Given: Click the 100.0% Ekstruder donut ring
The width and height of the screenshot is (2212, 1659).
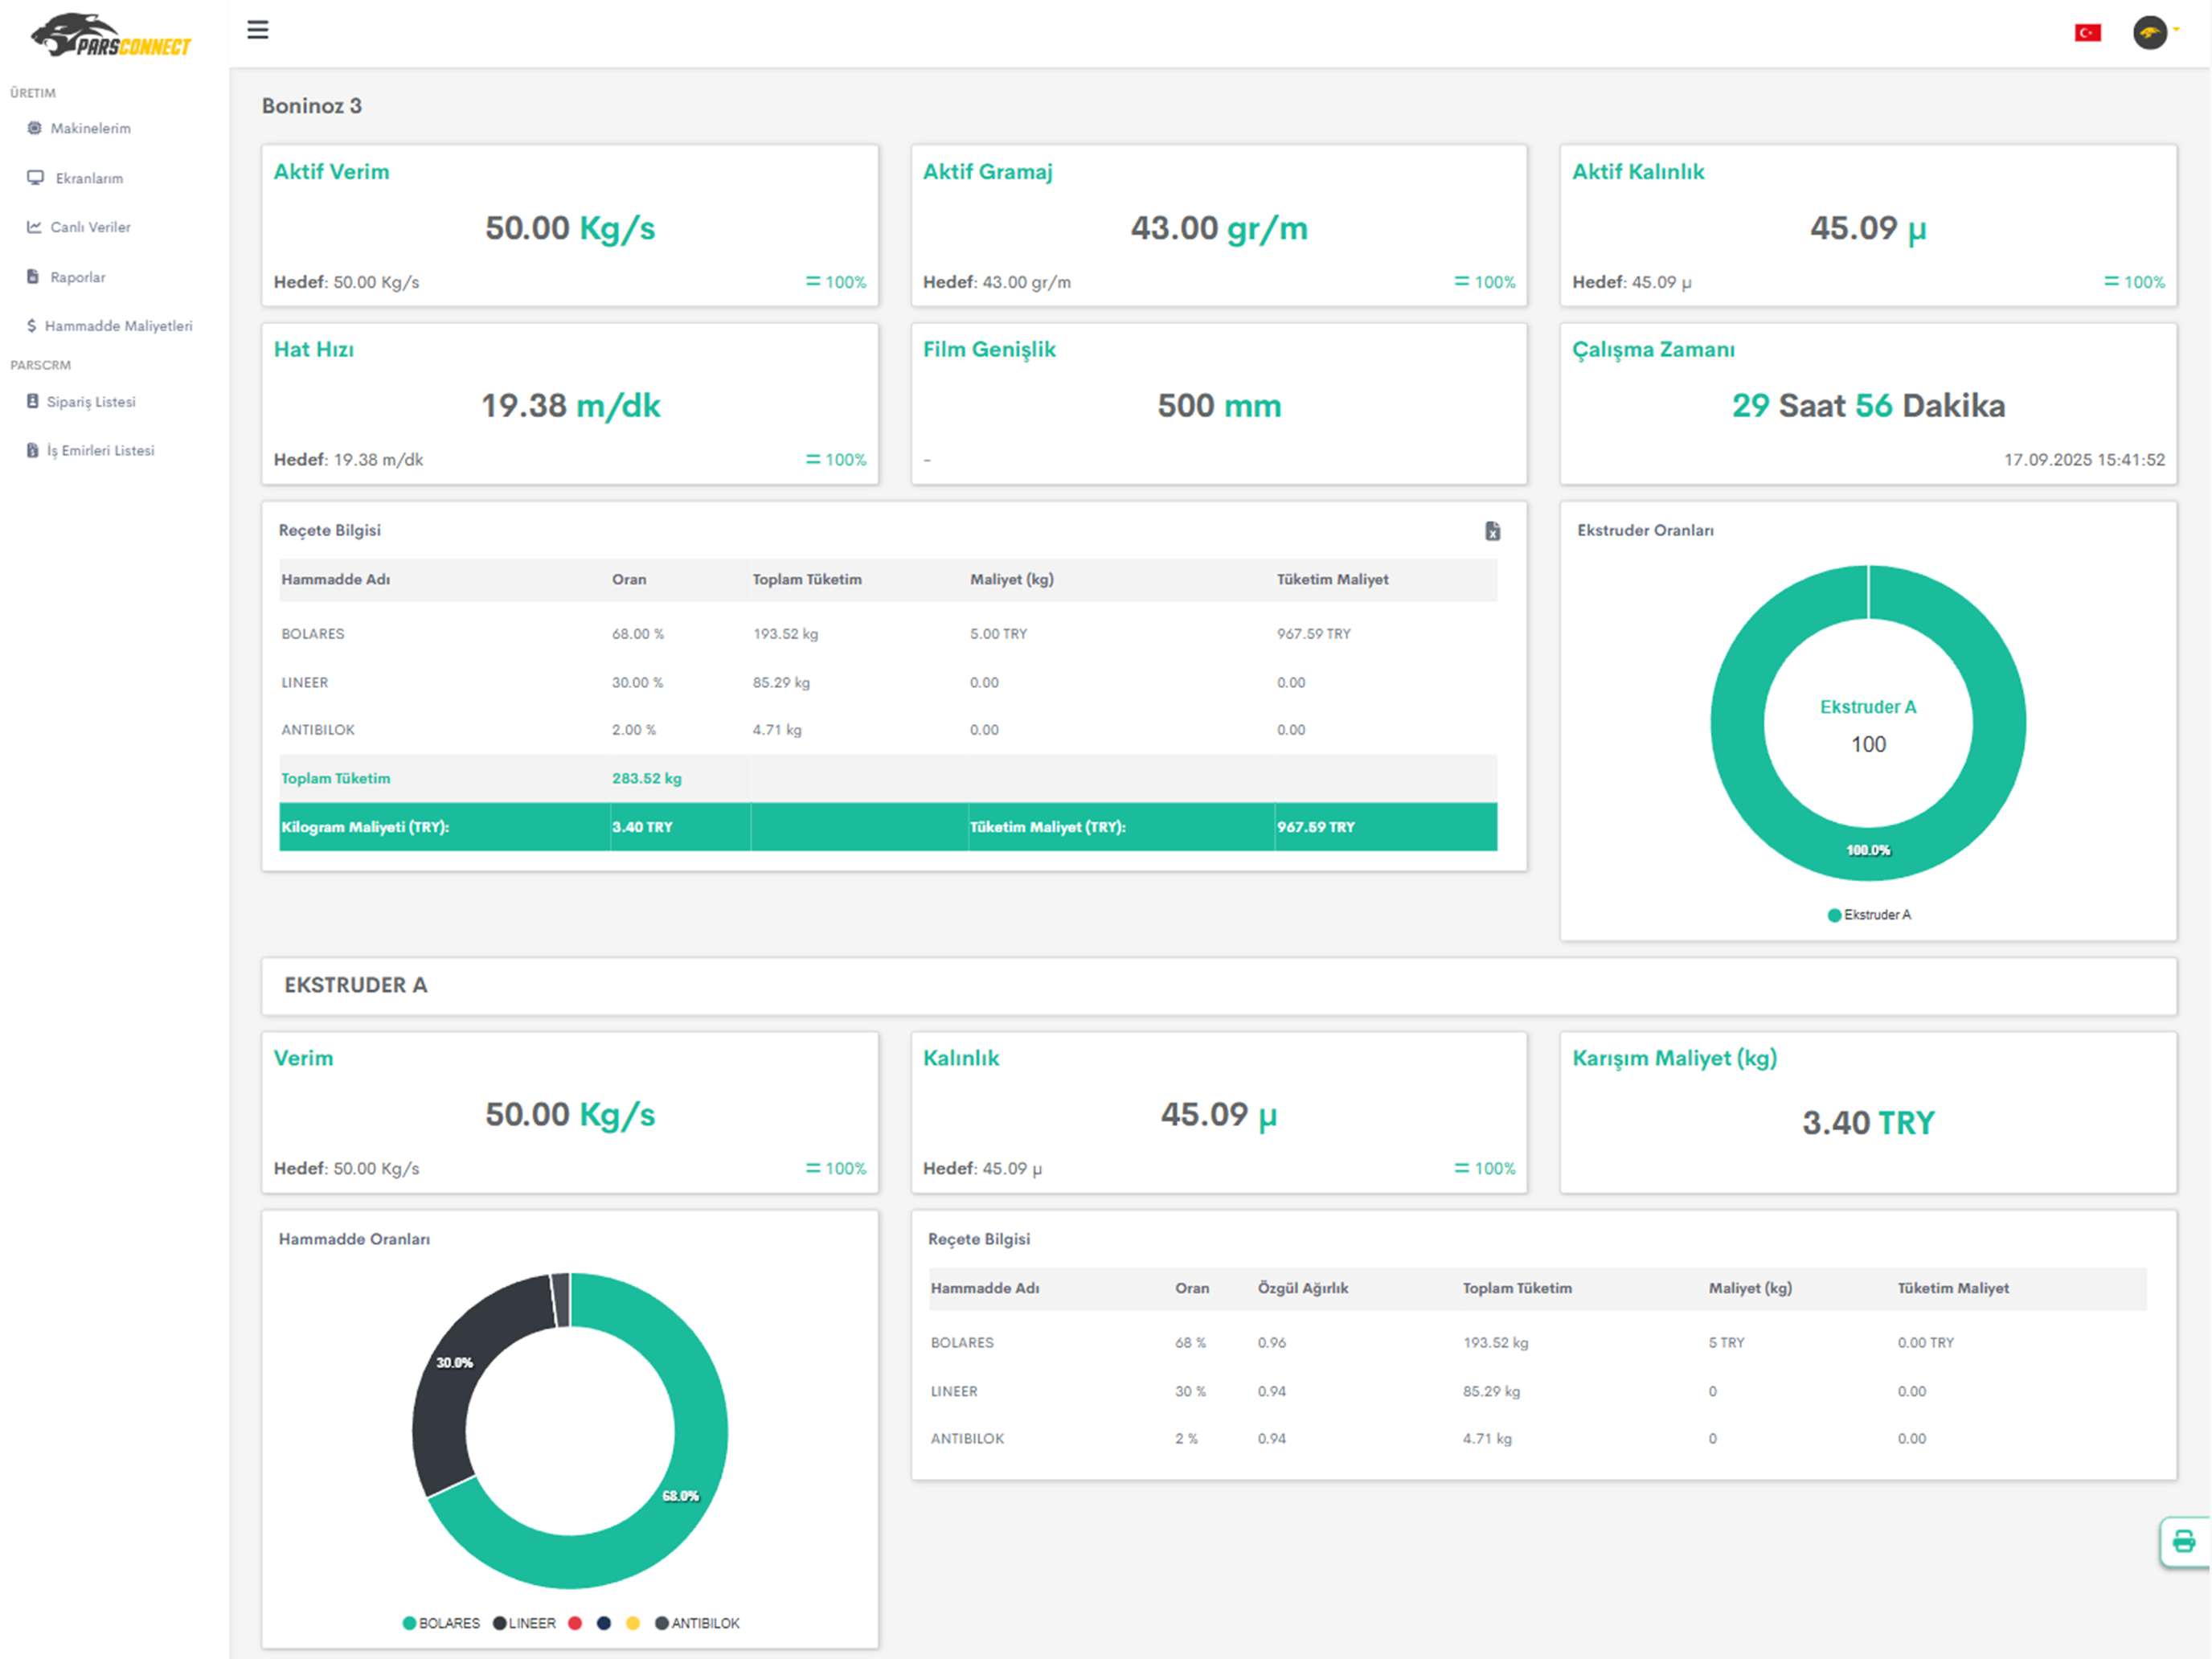Looking at the screenshot, I should click(x=1868, y=850).
